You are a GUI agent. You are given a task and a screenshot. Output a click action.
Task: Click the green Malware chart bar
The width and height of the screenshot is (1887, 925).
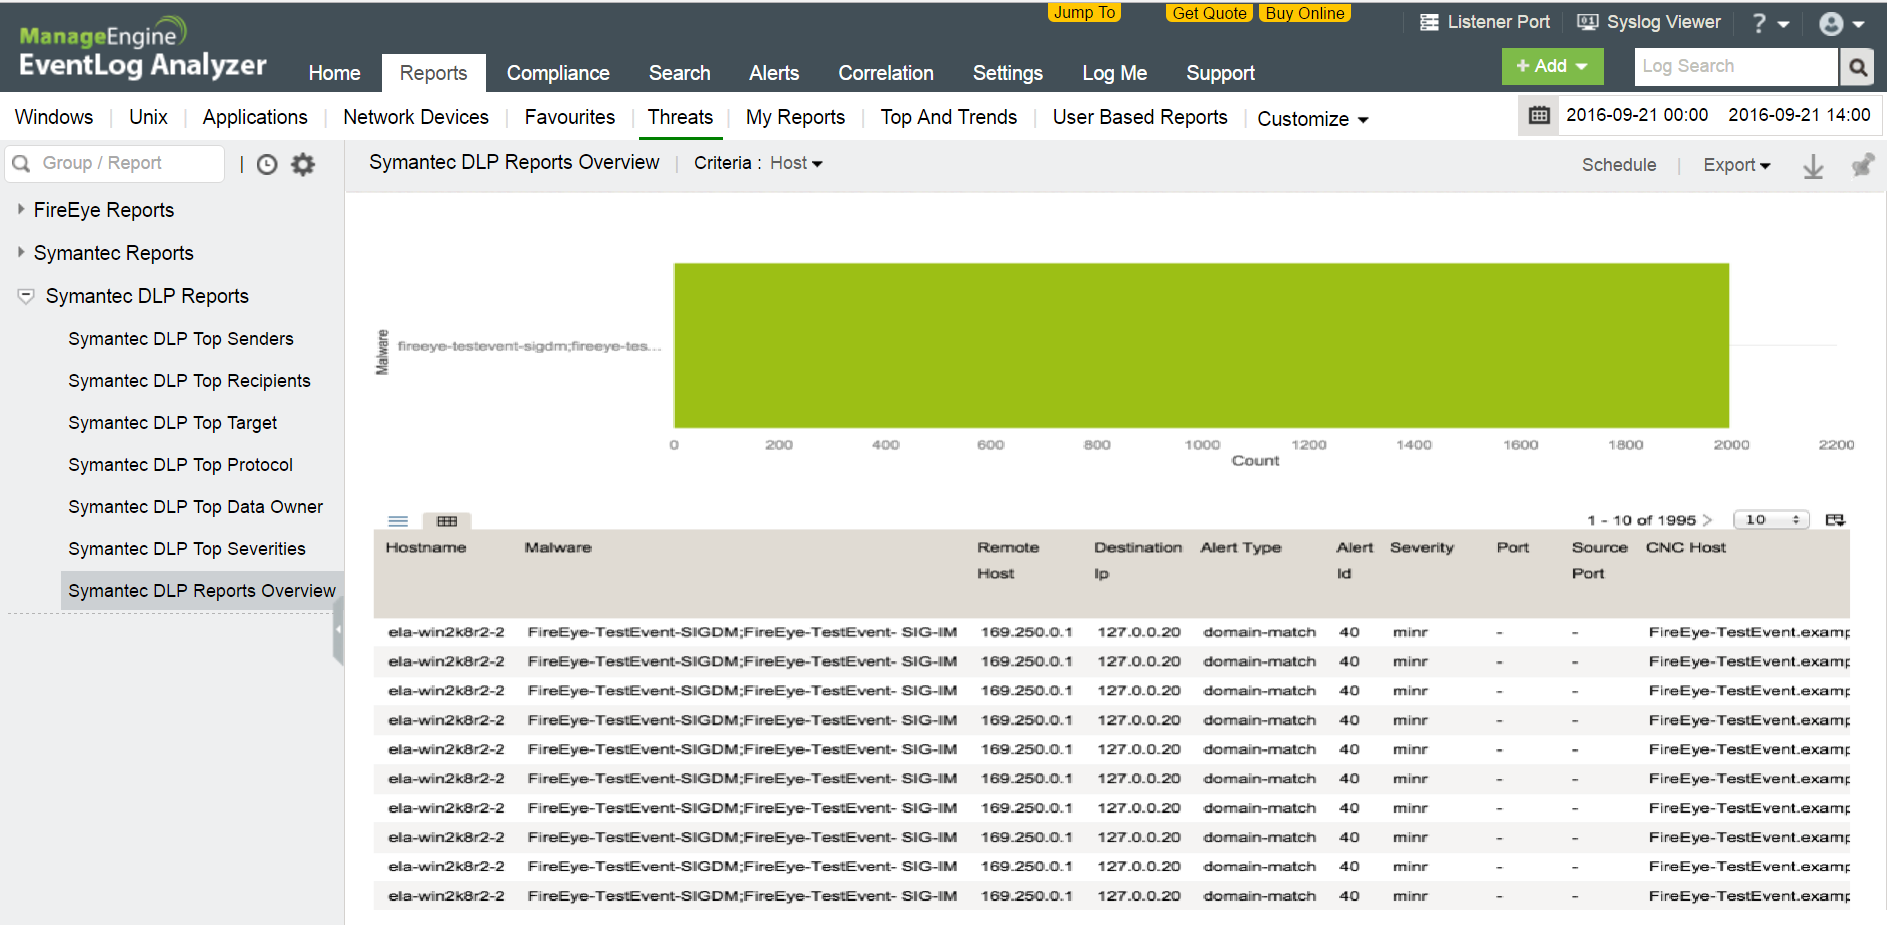1200,345
